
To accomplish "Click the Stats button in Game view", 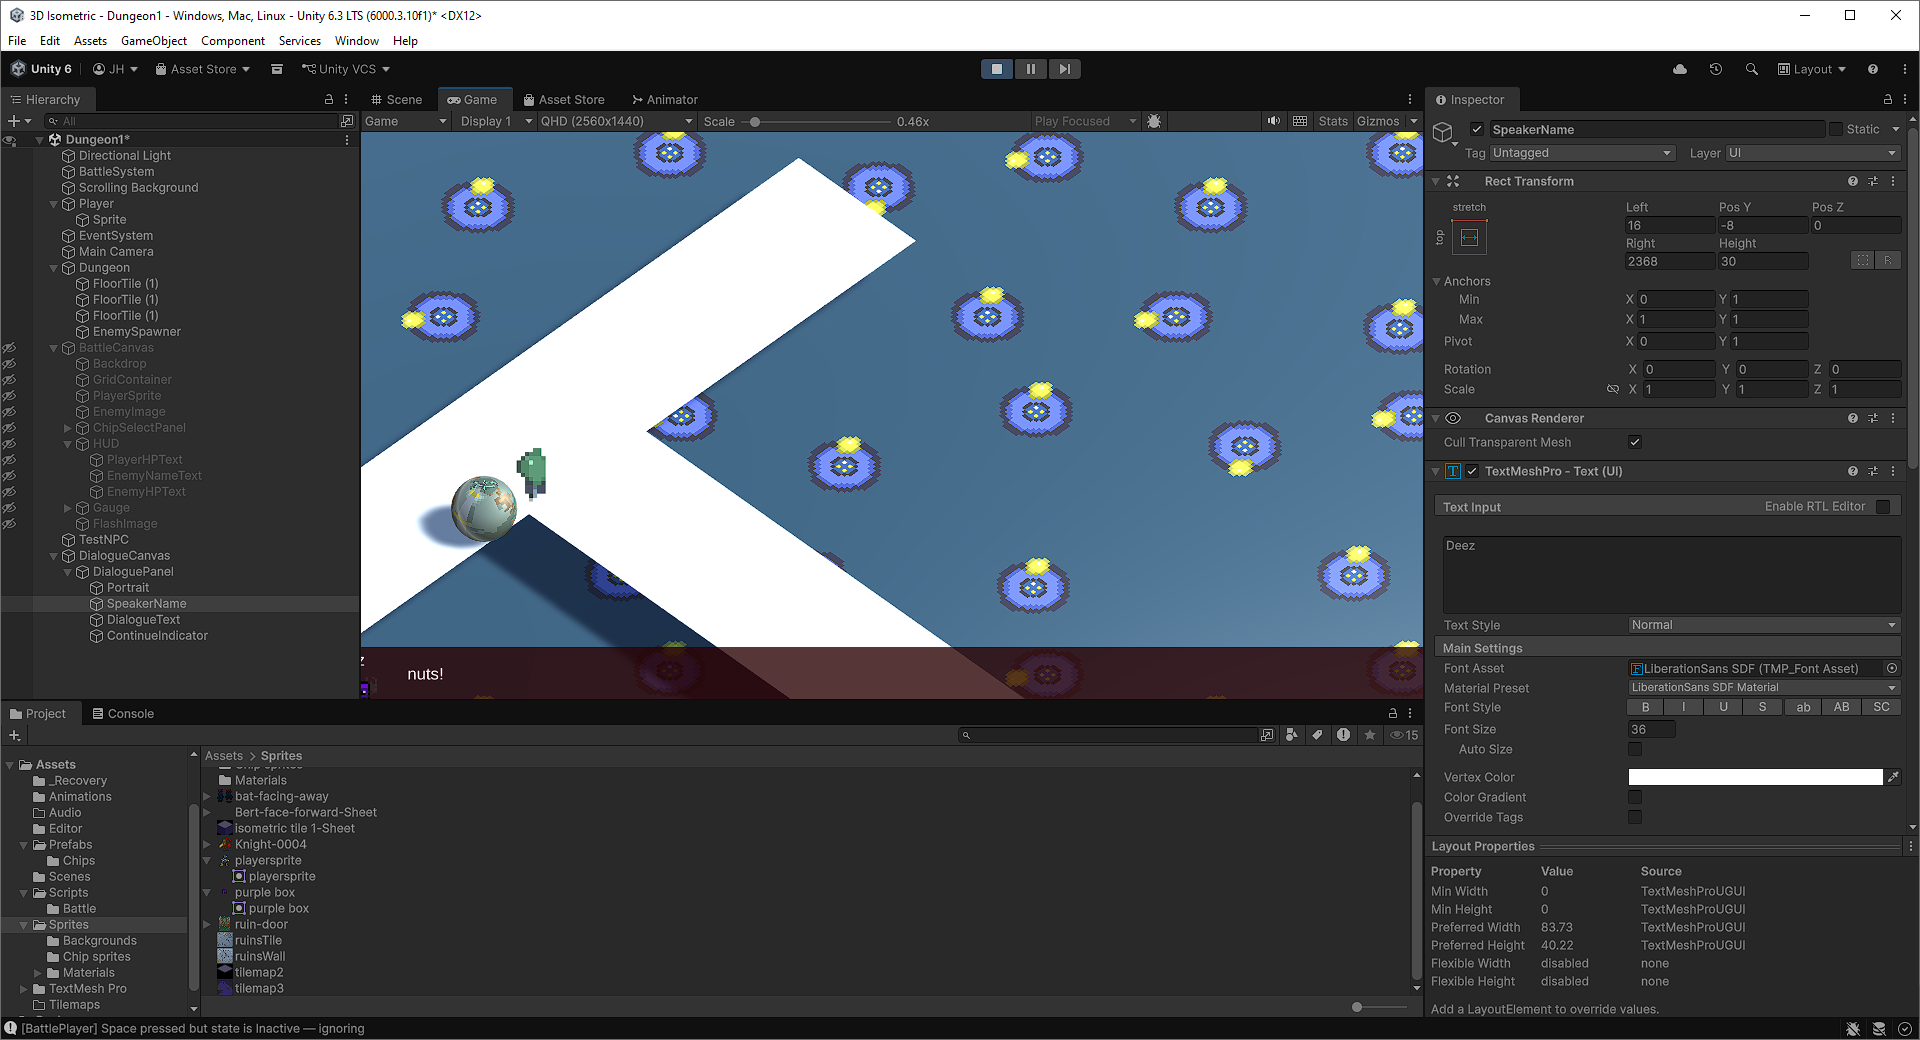I will pos(1333,121).
